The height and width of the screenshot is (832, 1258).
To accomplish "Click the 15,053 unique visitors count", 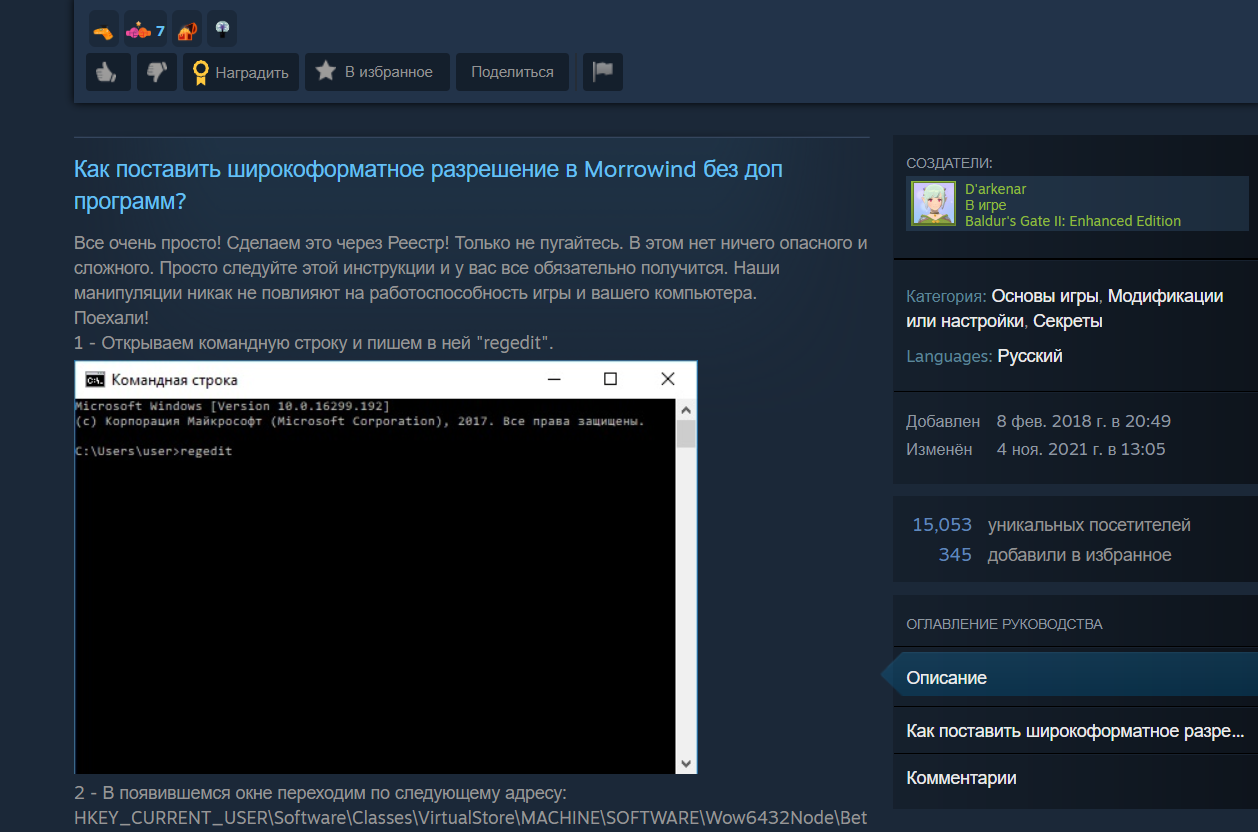I will tap(942, 525).
